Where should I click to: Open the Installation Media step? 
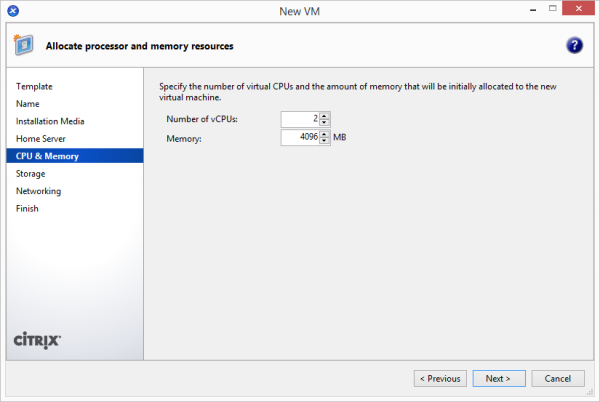click(49, 121)
